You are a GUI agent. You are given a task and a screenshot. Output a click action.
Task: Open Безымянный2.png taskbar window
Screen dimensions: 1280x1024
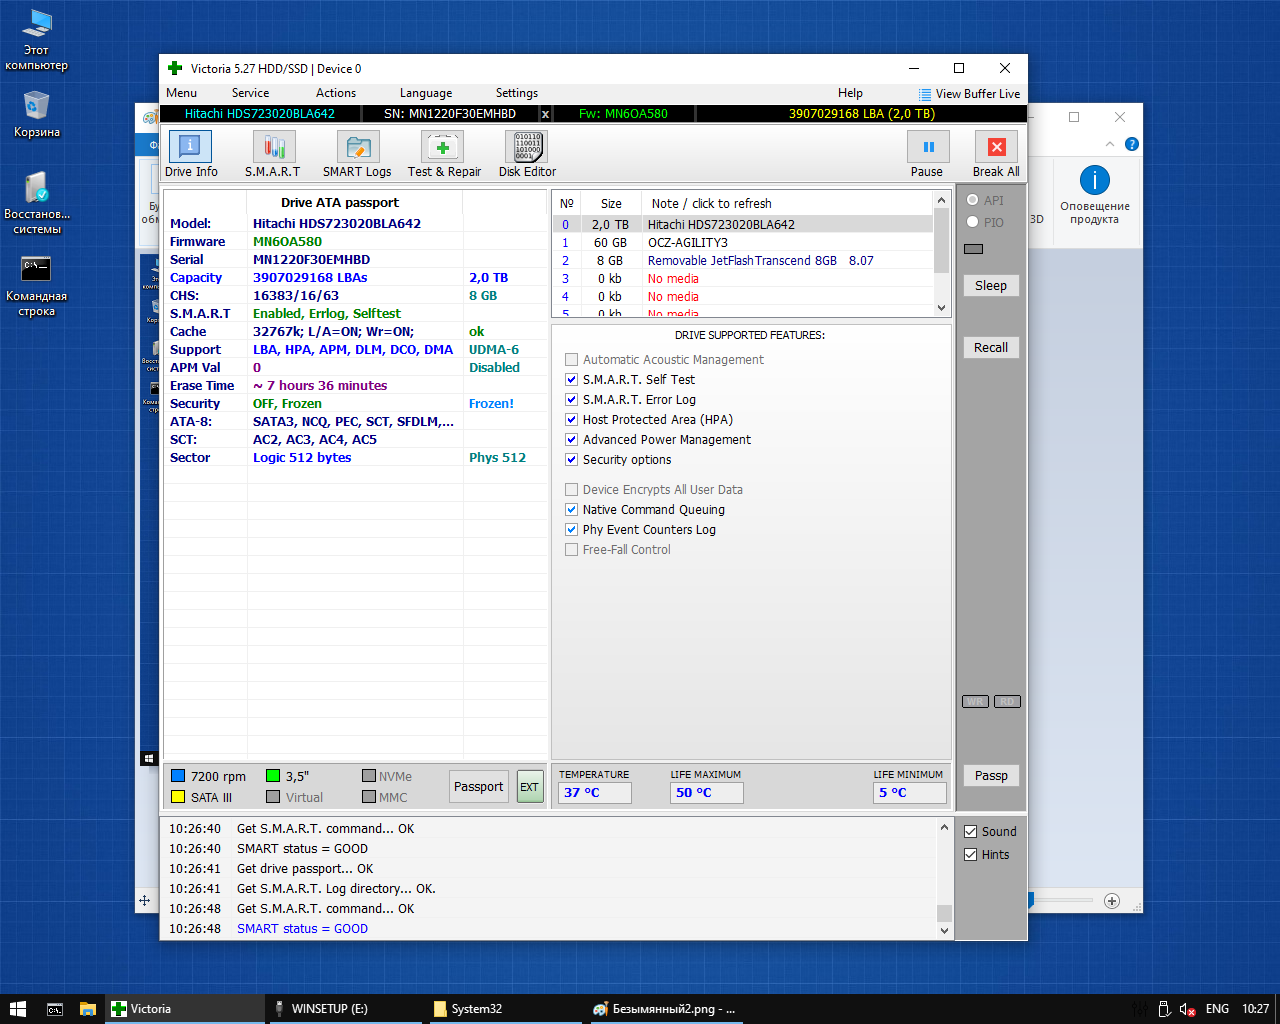[664, 1009]
